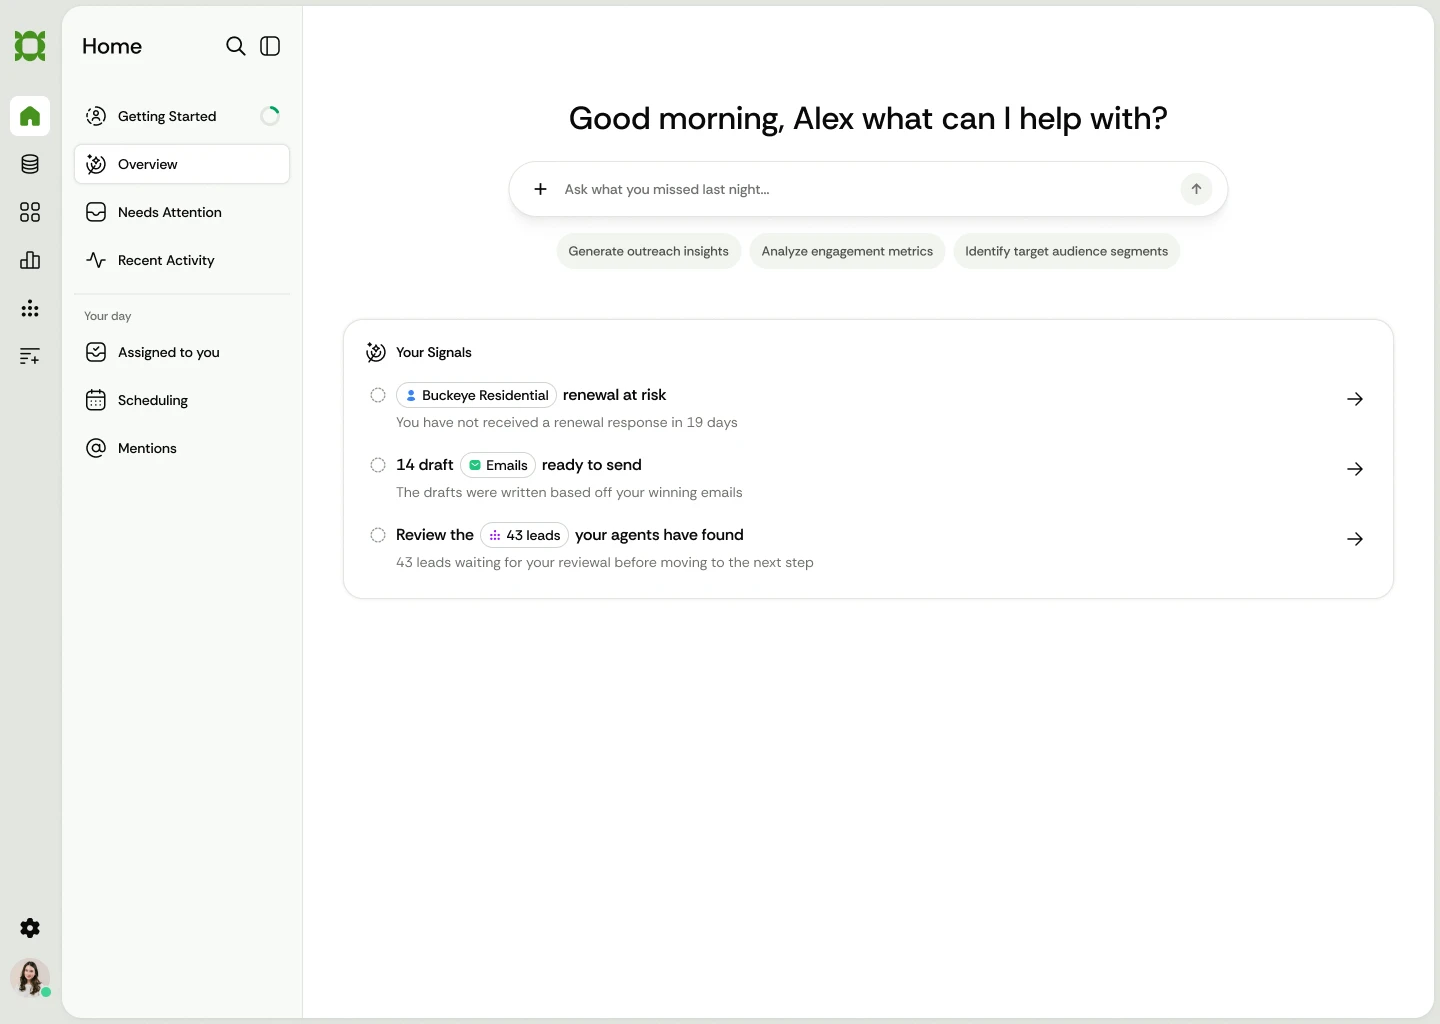The height and width of the screenshot is (1024, 1440).
Task: Open the draft emails signal arrow
Action: click(1355, 469)
